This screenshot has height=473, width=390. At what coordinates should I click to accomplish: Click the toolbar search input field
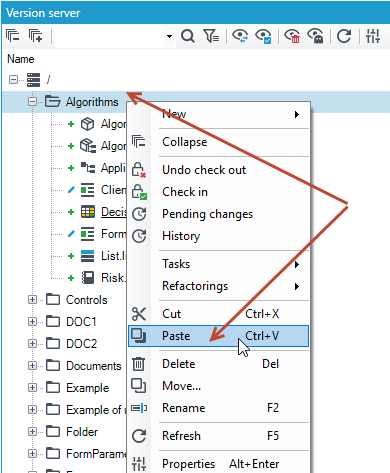(110, 36)
